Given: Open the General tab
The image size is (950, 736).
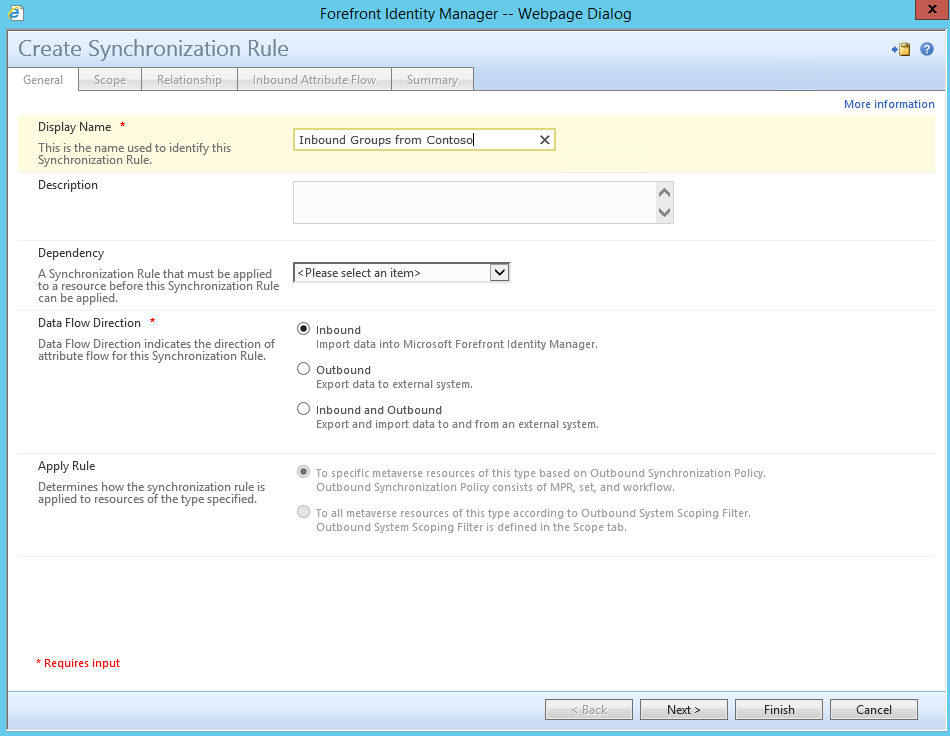Looking at the screenshot, I should (43, 80).
